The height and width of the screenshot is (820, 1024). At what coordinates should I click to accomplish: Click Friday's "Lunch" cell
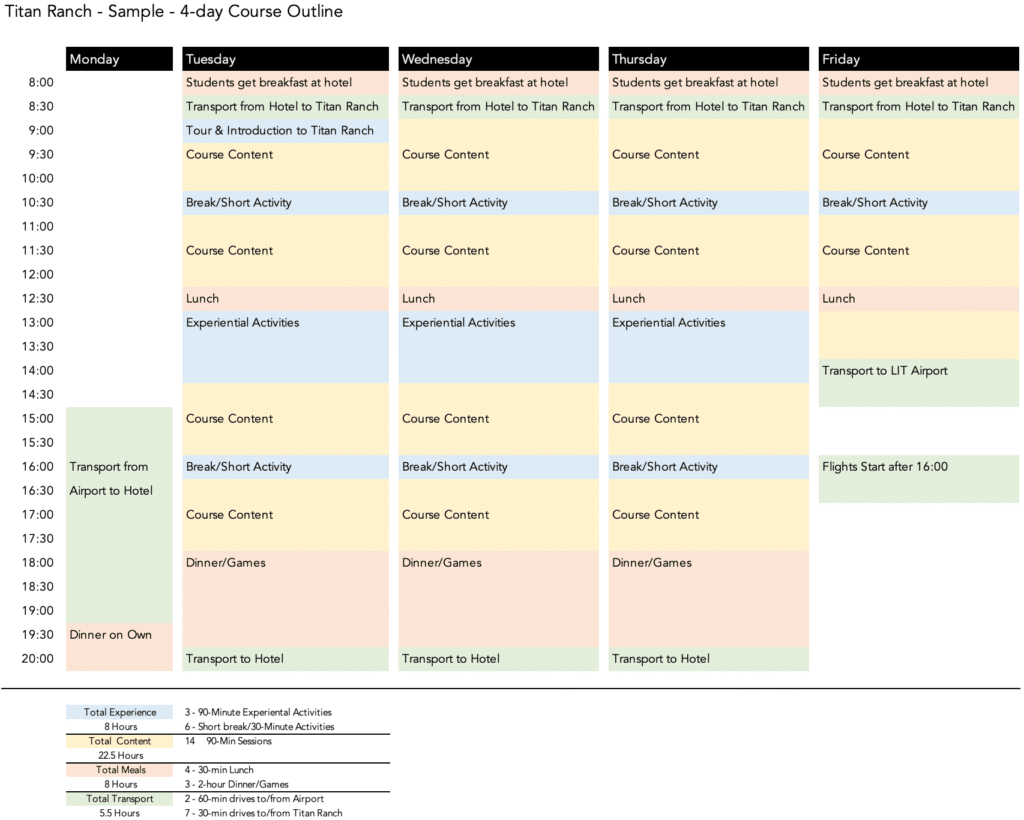click(919, 299)
